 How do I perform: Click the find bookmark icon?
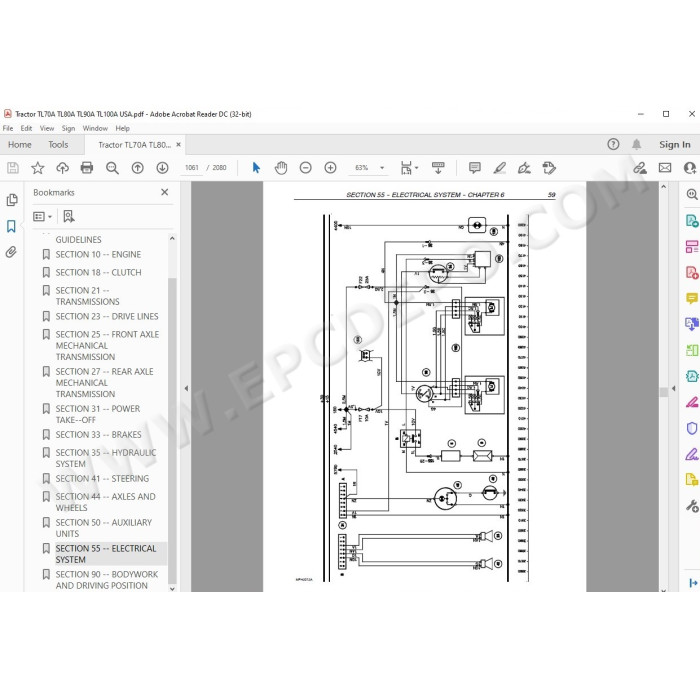pyautogui.click(x=69, y=217)
